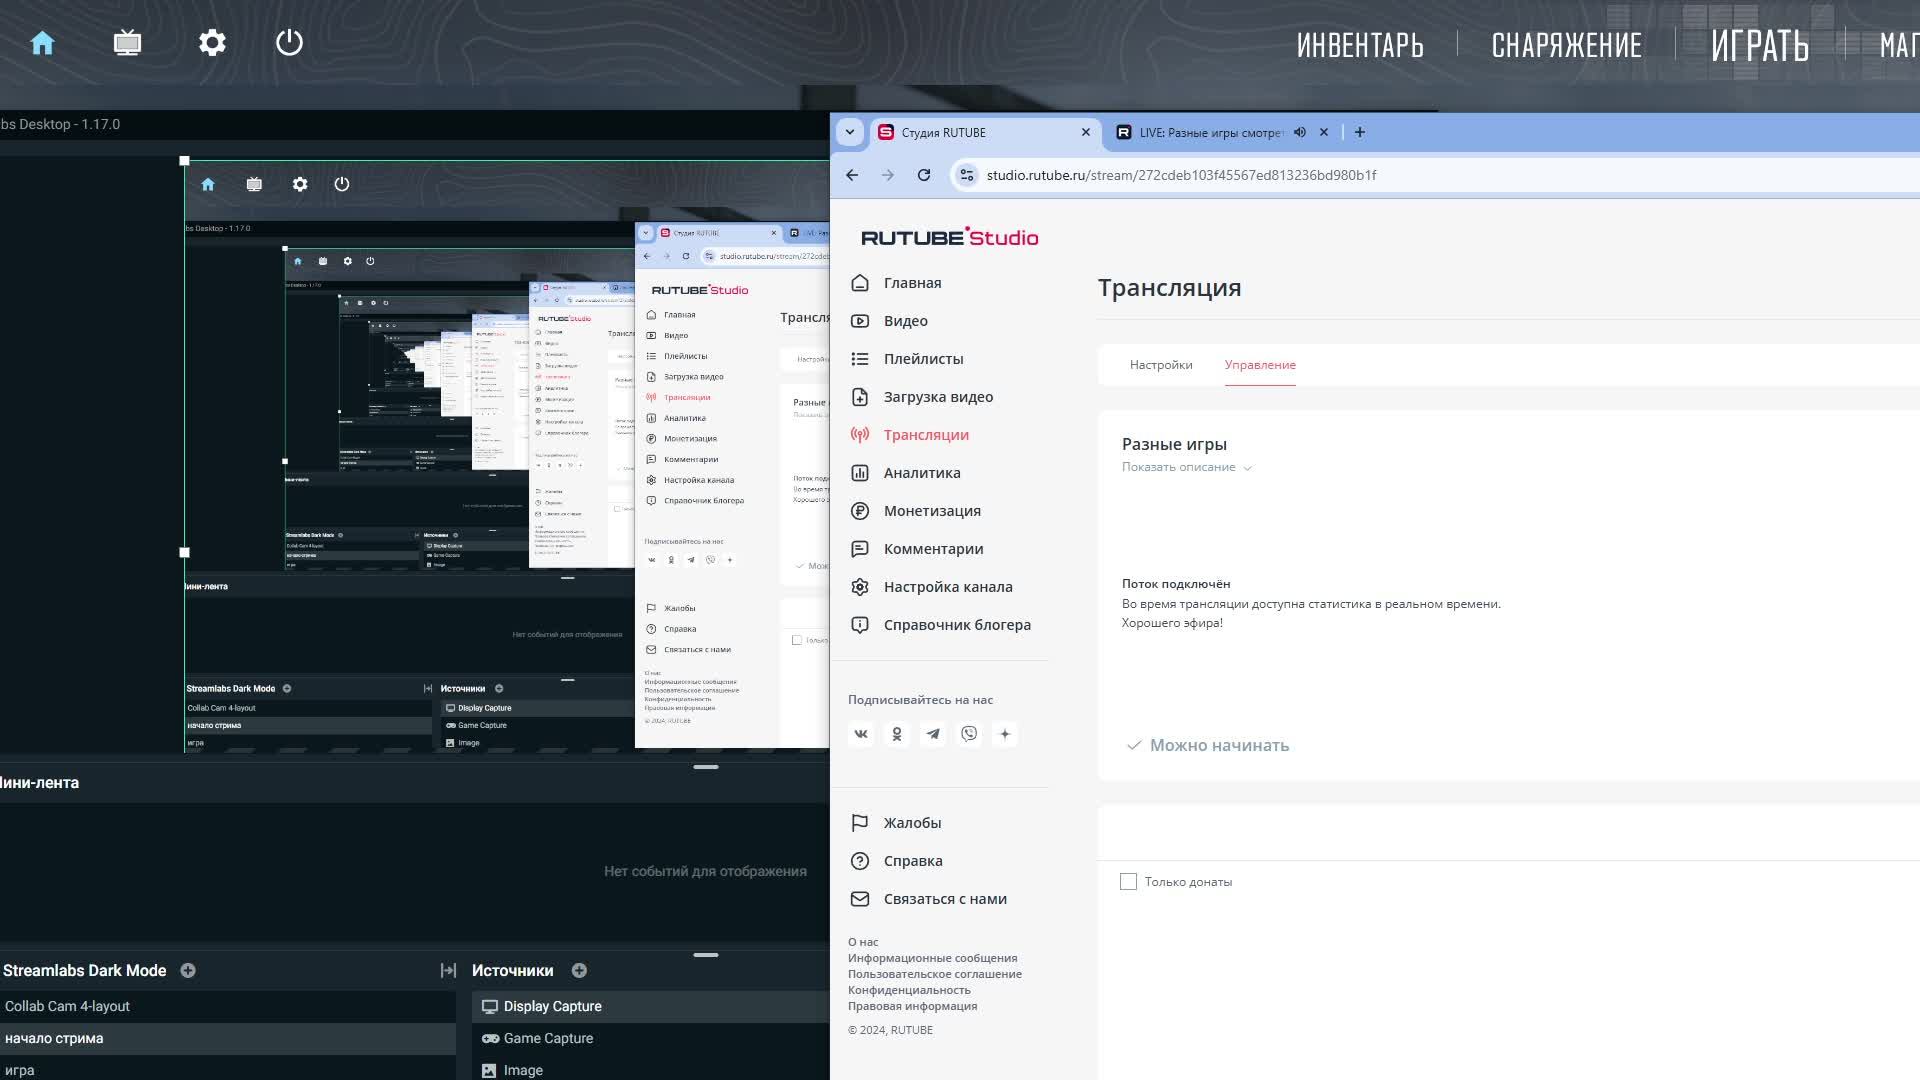Open Загрузка видео in sidebar
This screenshot has height=1080, width=1920.
(x=938, y=397)
